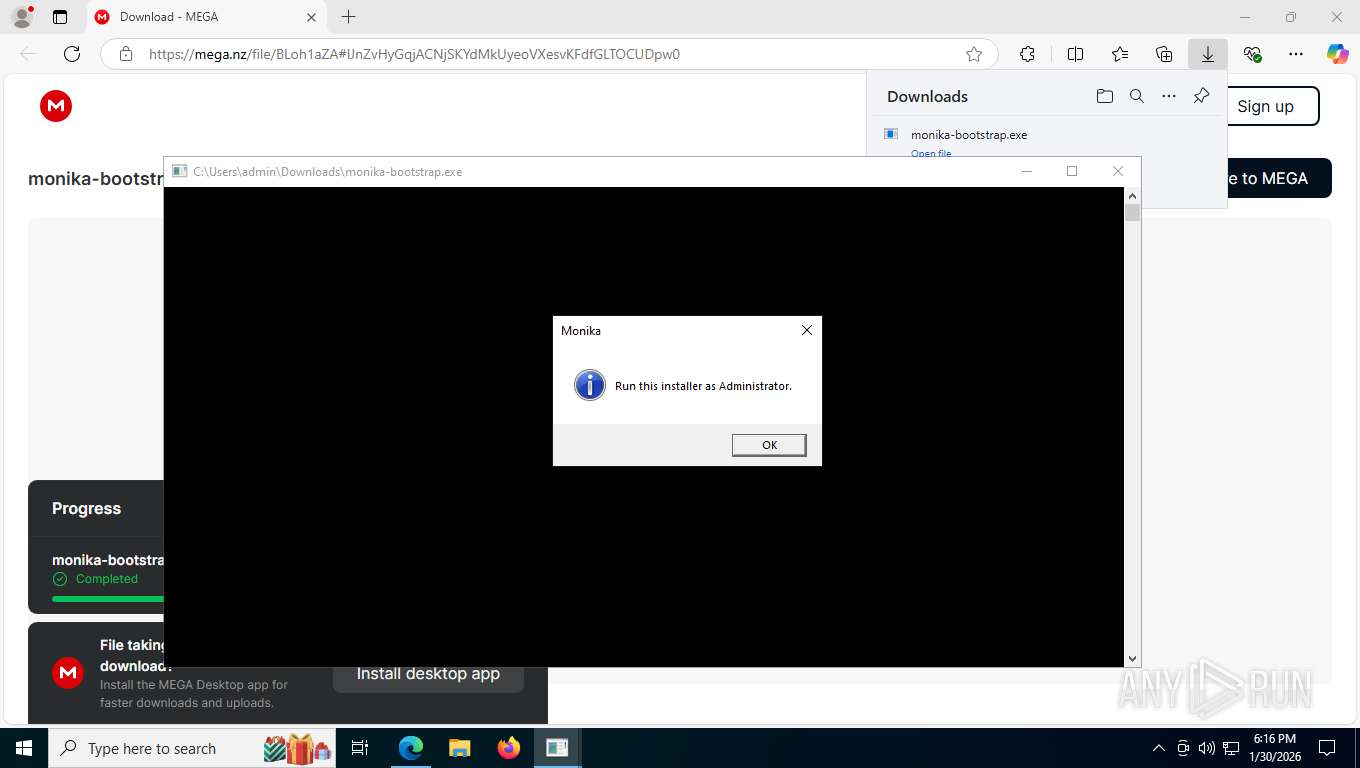Click the Downloads toolbar icon

[1208, 54]
